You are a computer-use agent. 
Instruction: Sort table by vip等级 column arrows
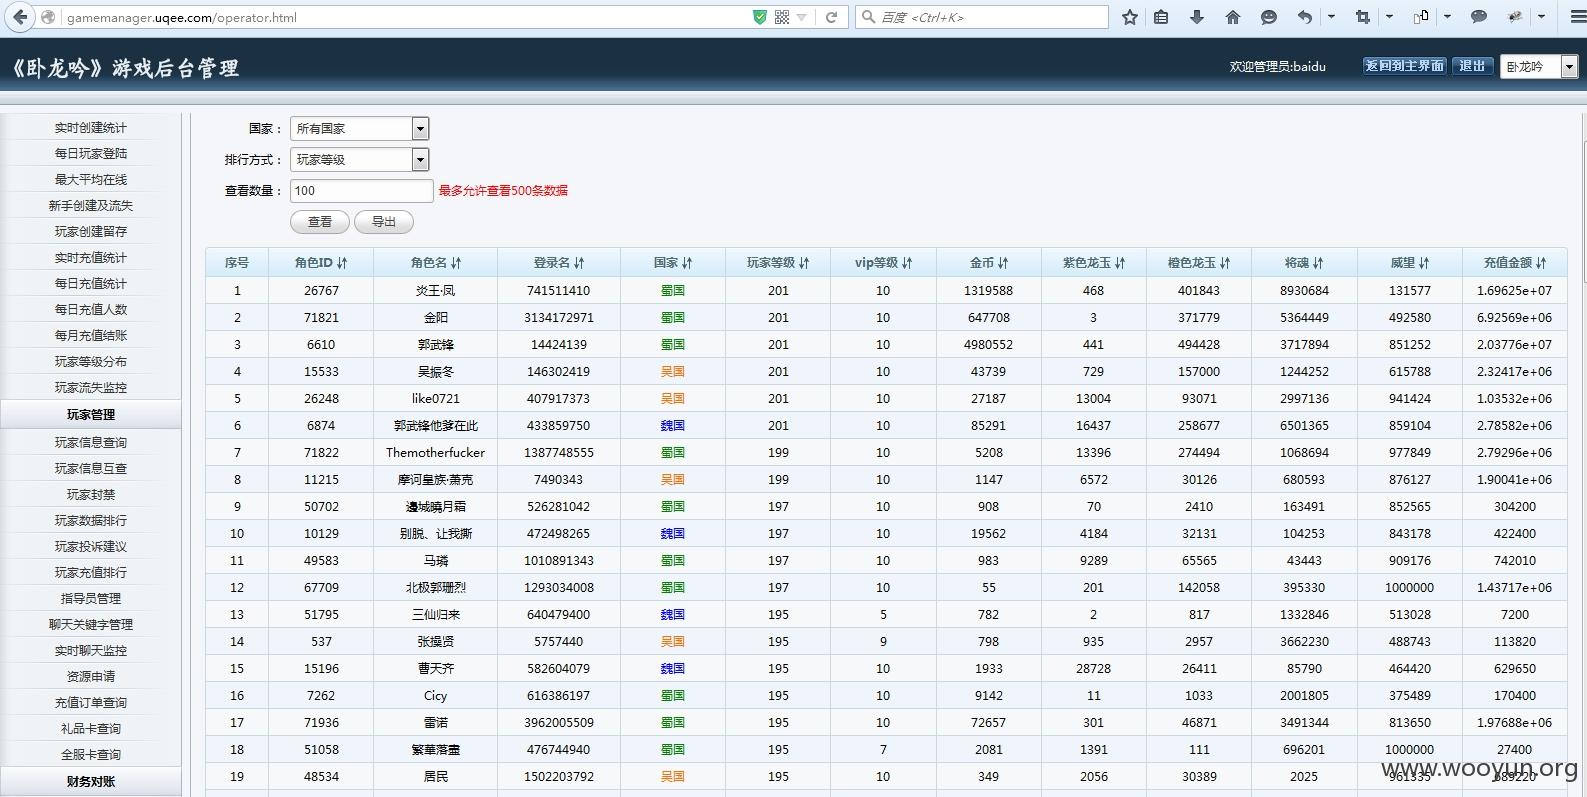coord(907,263)
